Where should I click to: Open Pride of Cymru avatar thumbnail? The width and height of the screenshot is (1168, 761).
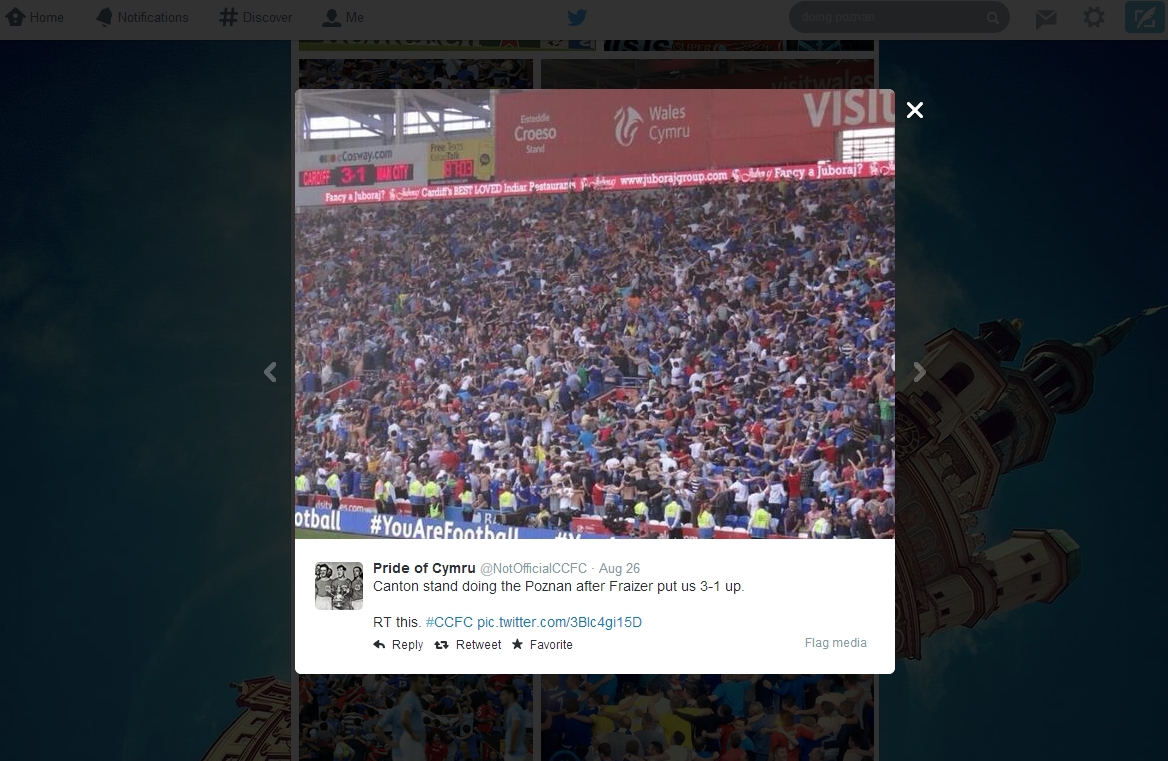pyautogui.click(x=339, y=586)
